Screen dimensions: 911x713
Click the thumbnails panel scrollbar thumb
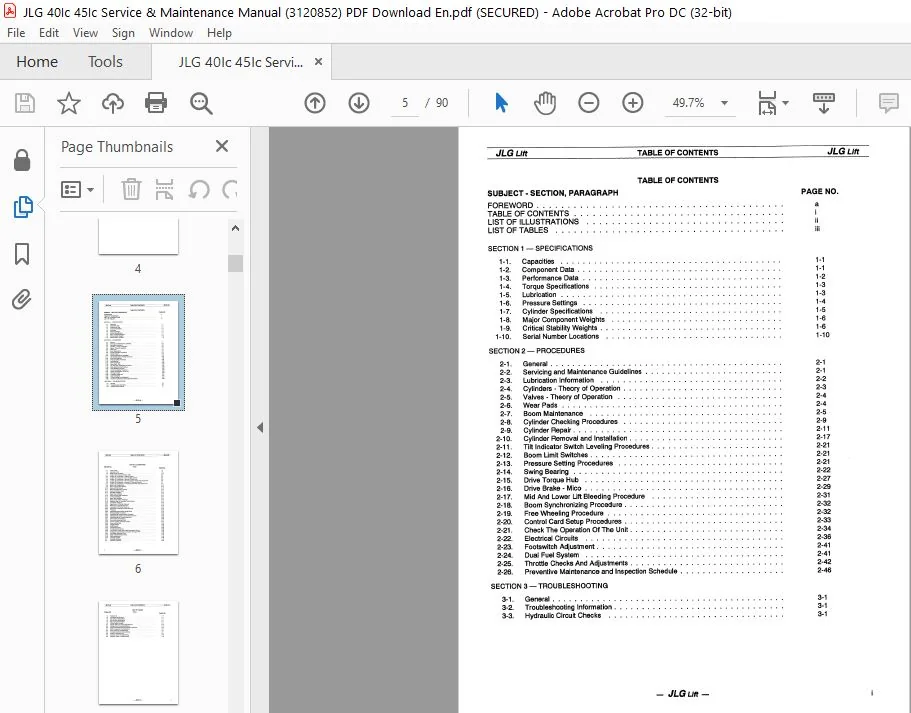[x=235, y=263]
